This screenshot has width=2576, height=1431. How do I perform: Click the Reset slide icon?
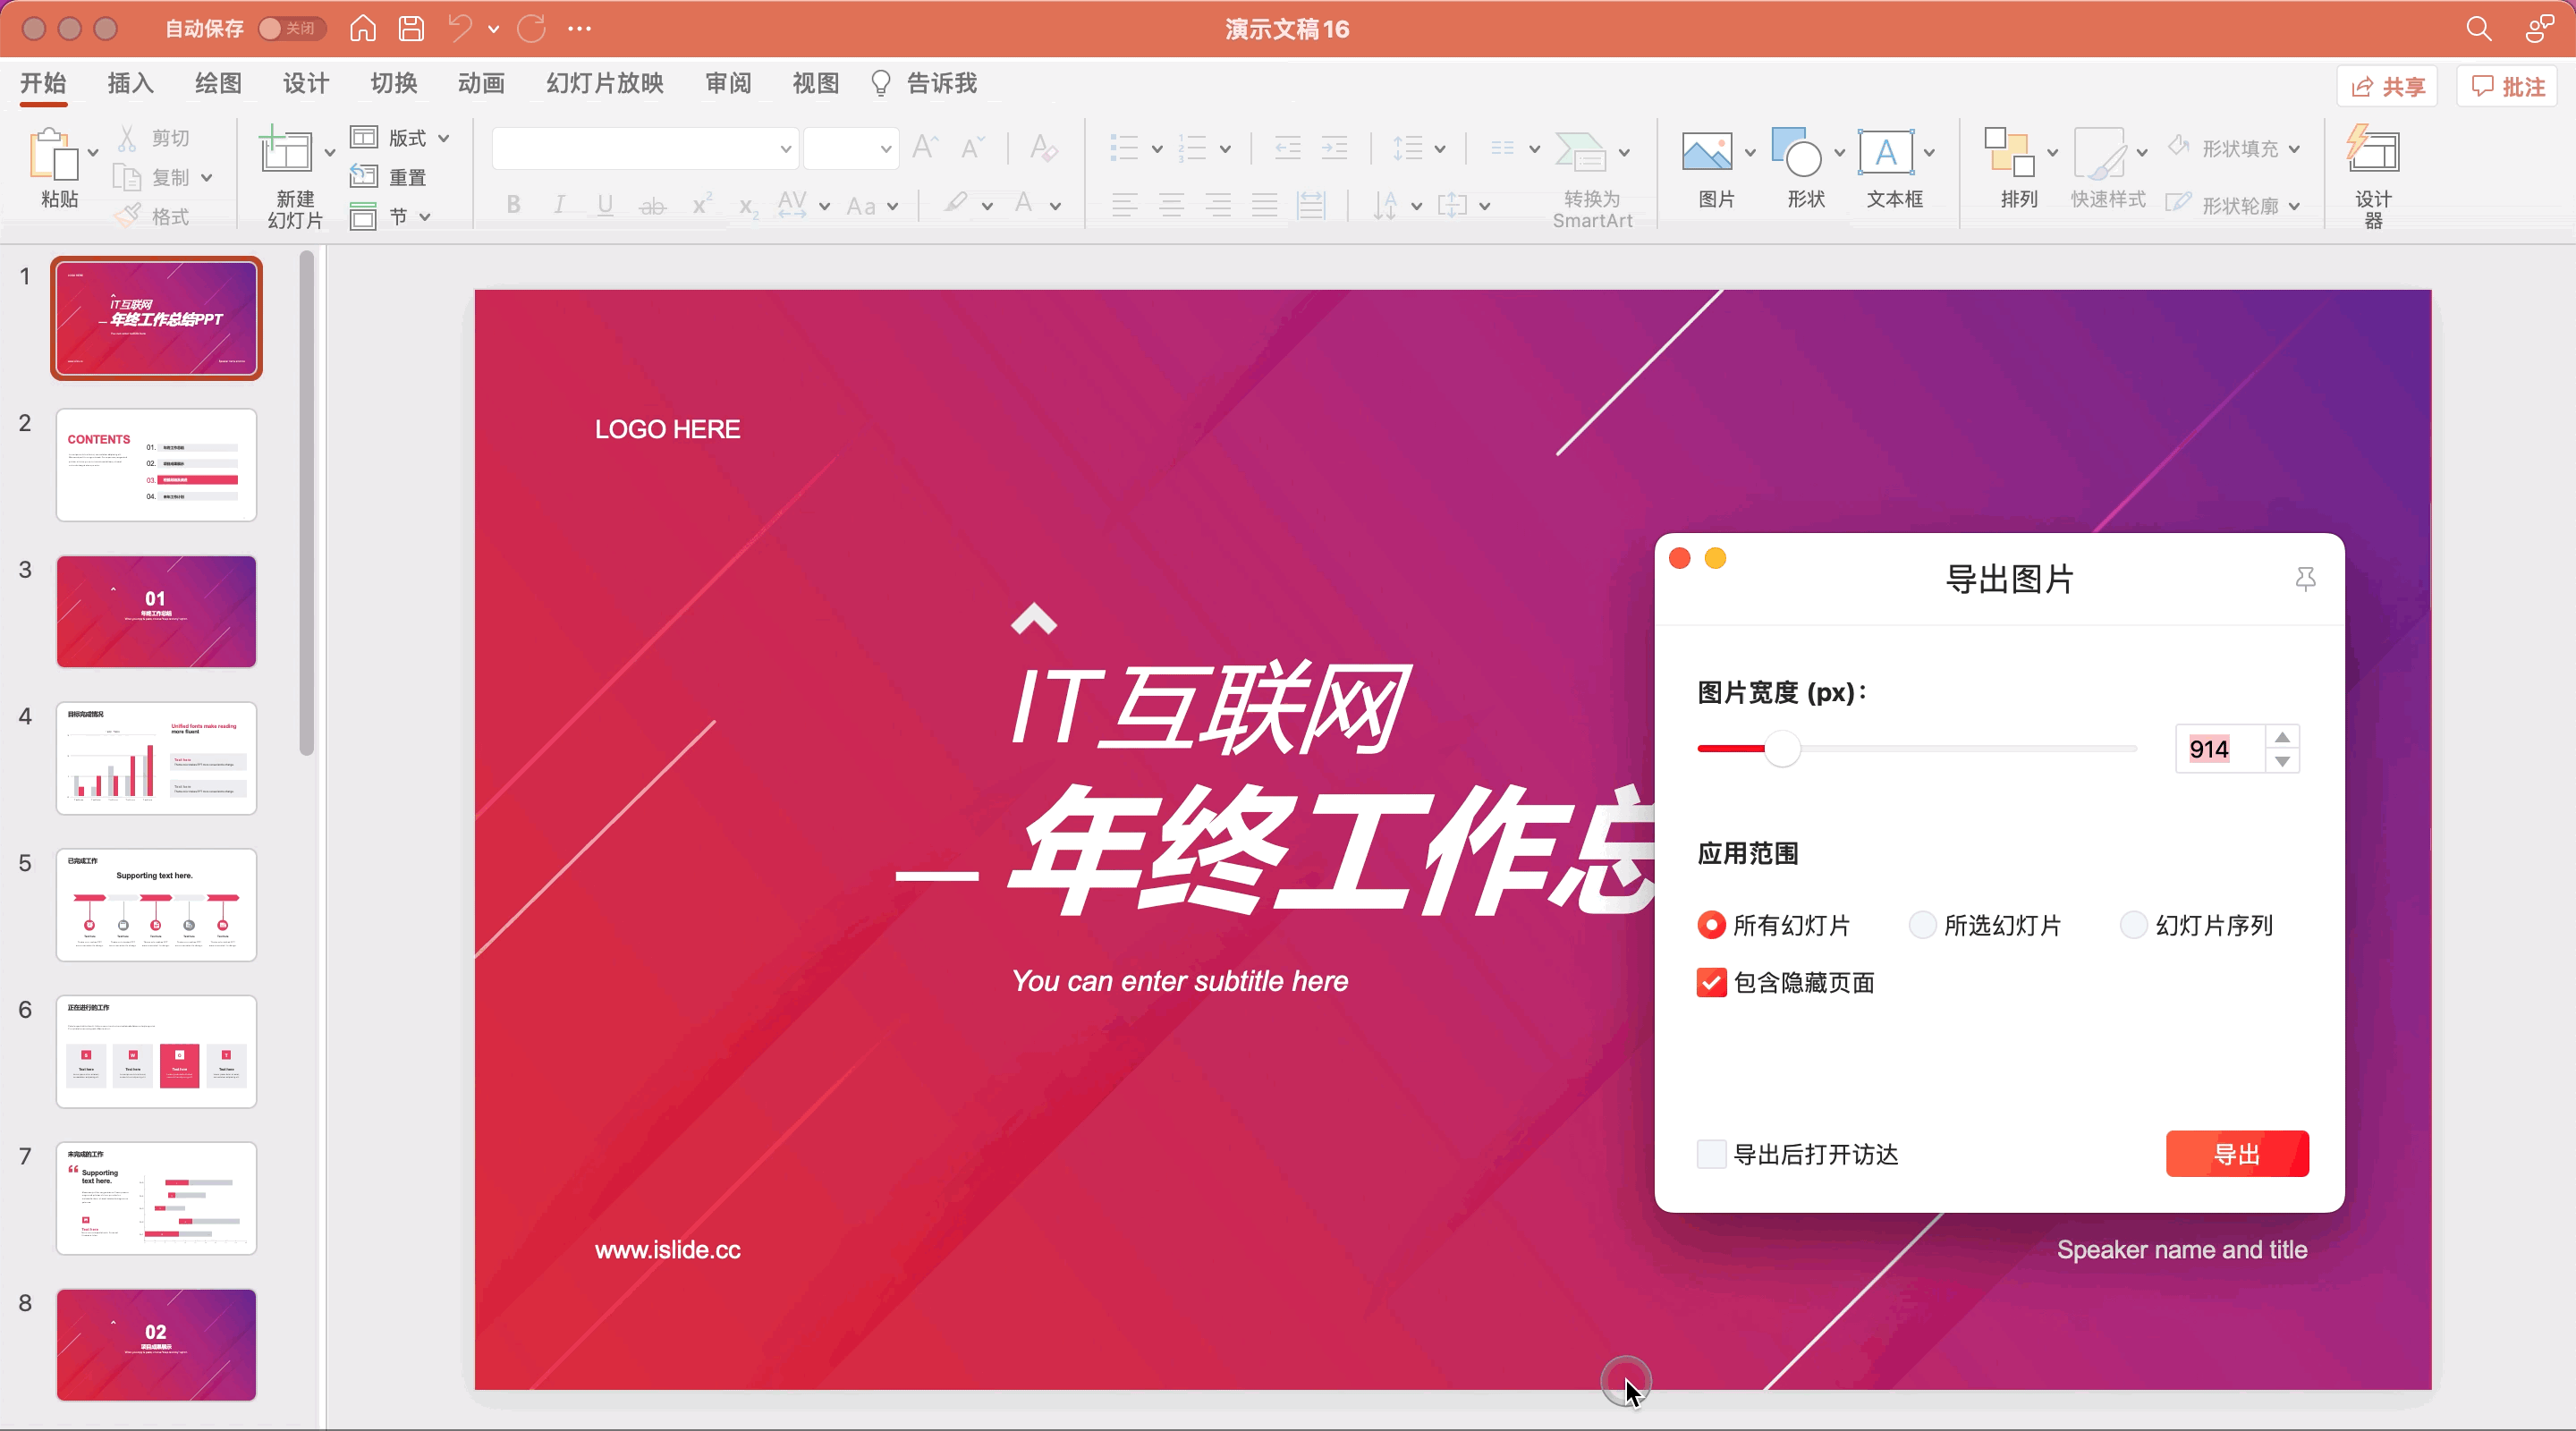coord(364,177)
